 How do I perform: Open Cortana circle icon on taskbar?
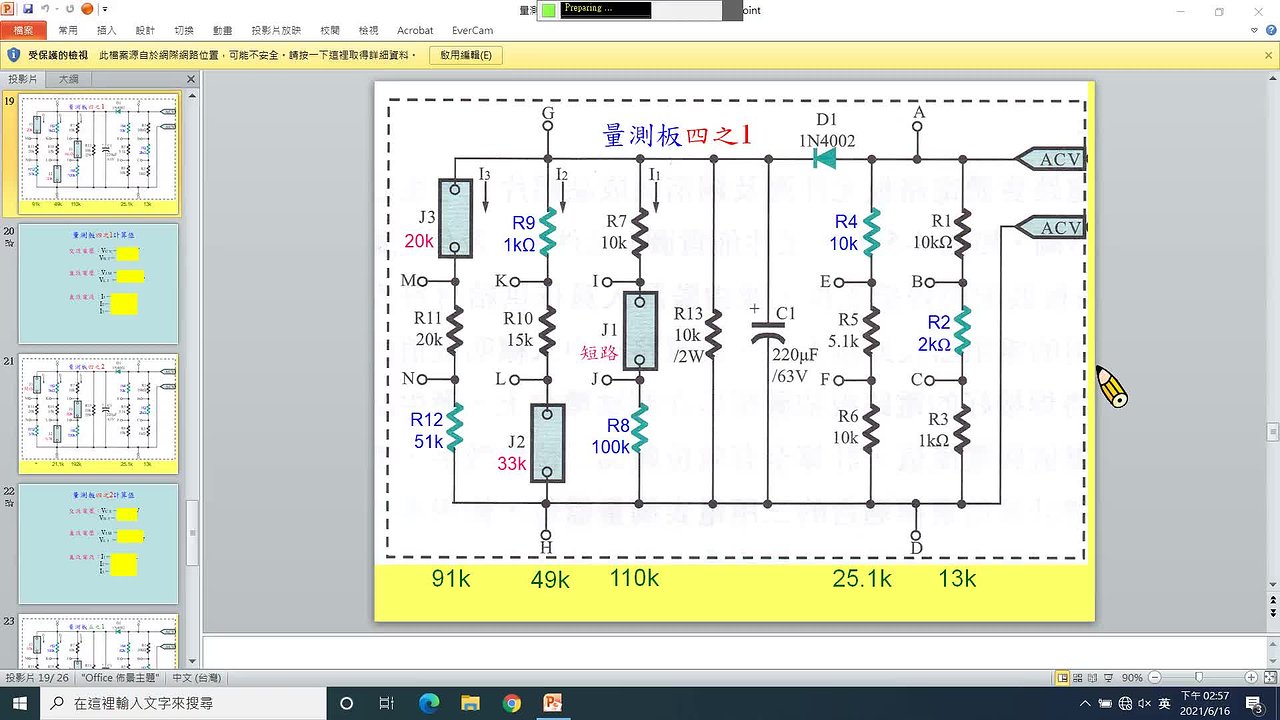pyautogui.click(x=346, y=703)
